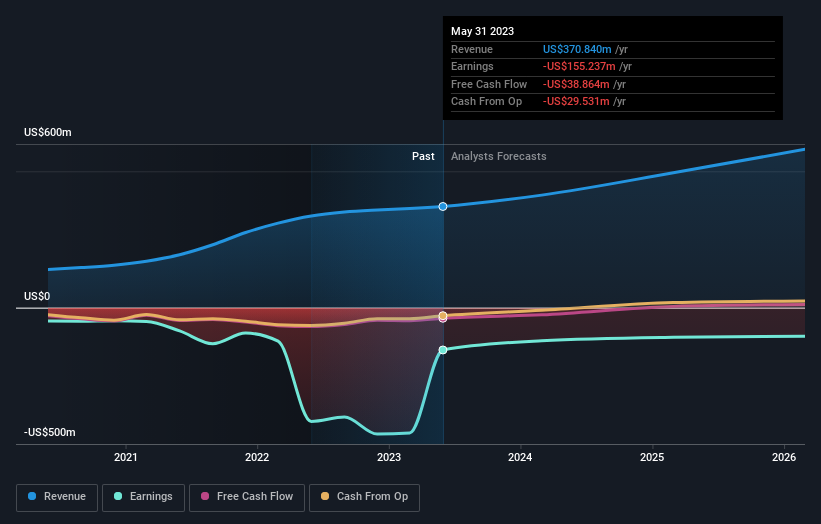Select the orange Cash From Op data point
Viewport: 821px width, 524px height.
443,315
